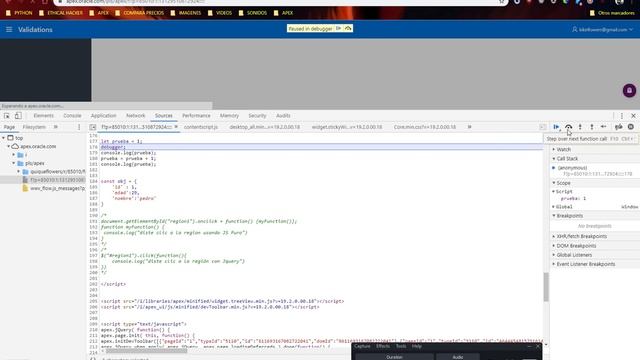The width and height of the screenshot is (640, 360).
Task: Collapse the Breakpoints section
Action: pos(568,216)
